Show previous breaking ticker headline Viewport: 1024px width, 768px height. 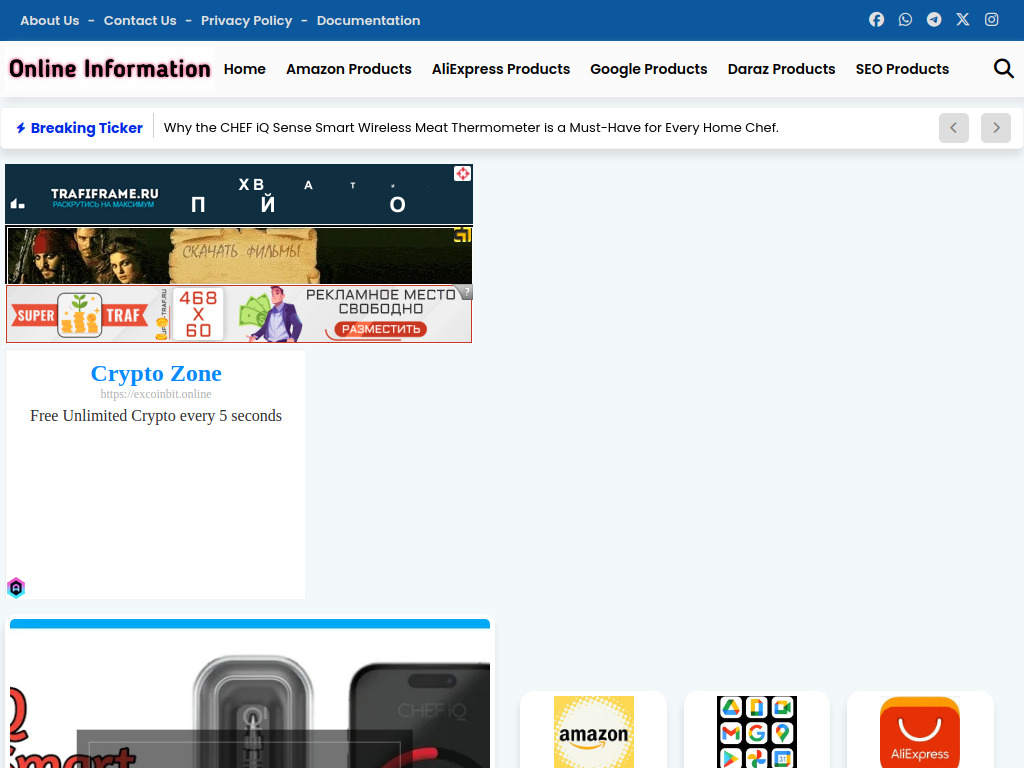[953, 128]
